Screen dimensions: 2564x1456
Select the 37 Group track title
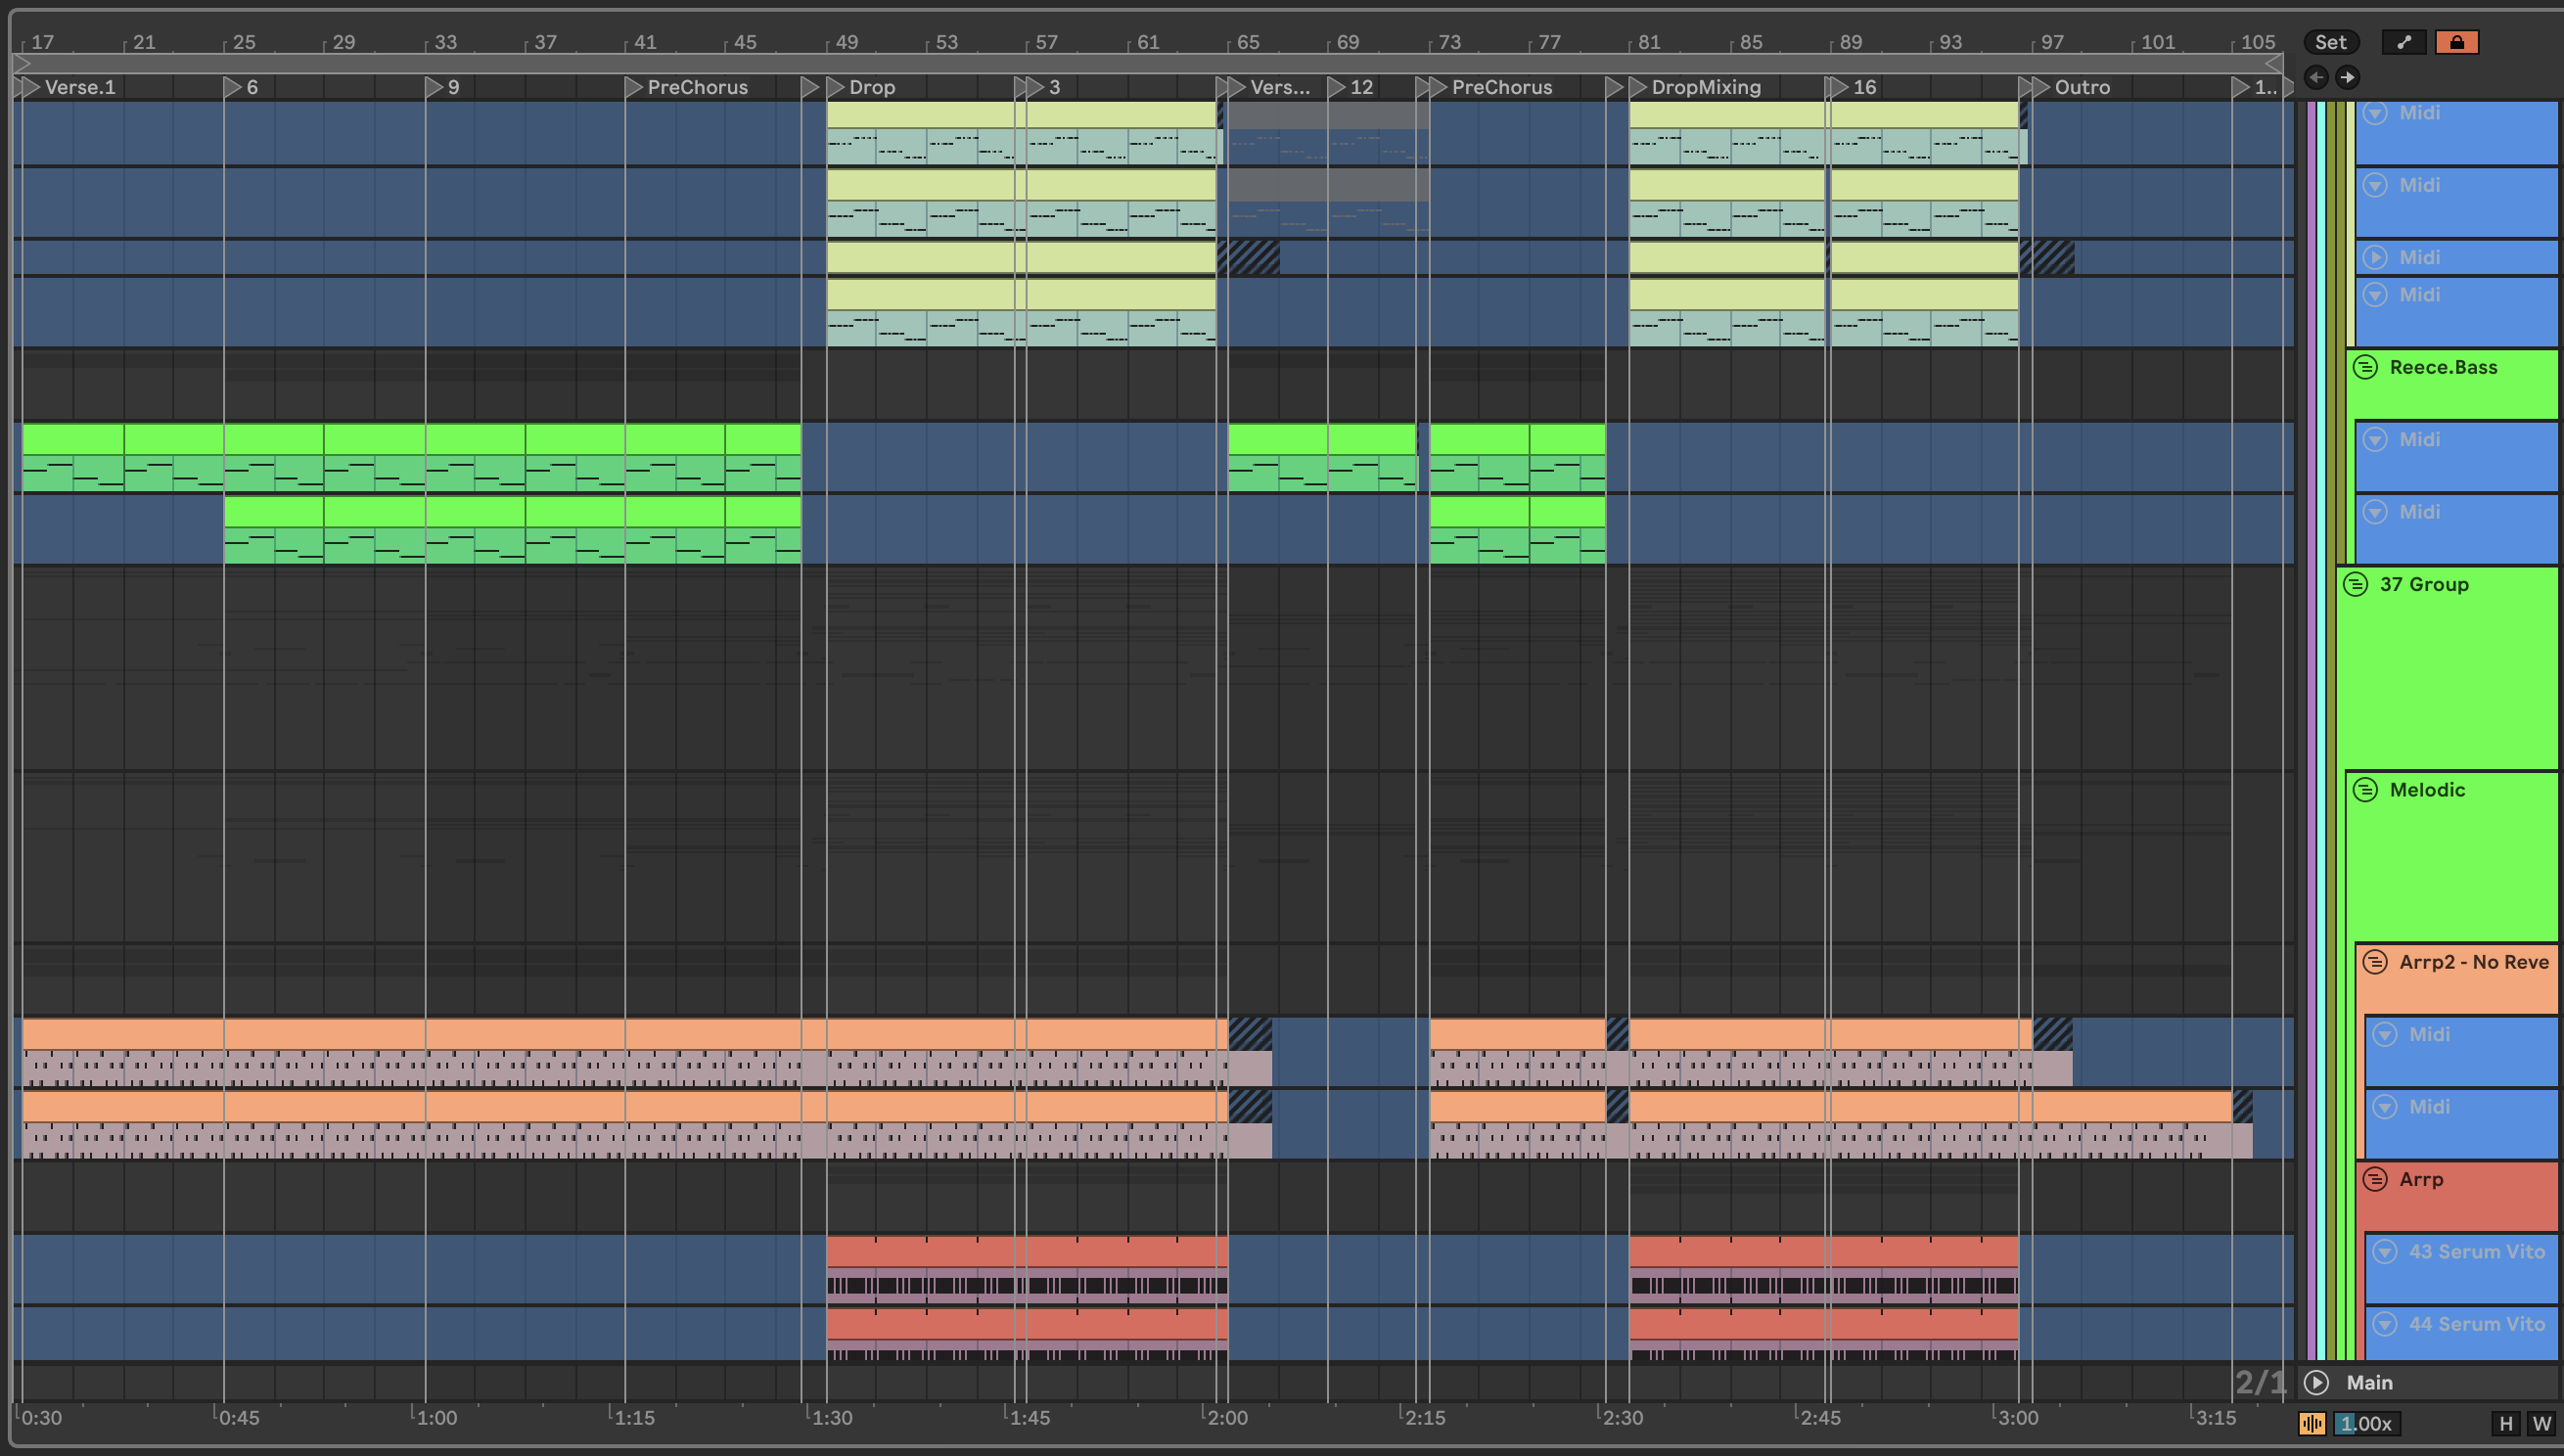tap(2424, 584)
